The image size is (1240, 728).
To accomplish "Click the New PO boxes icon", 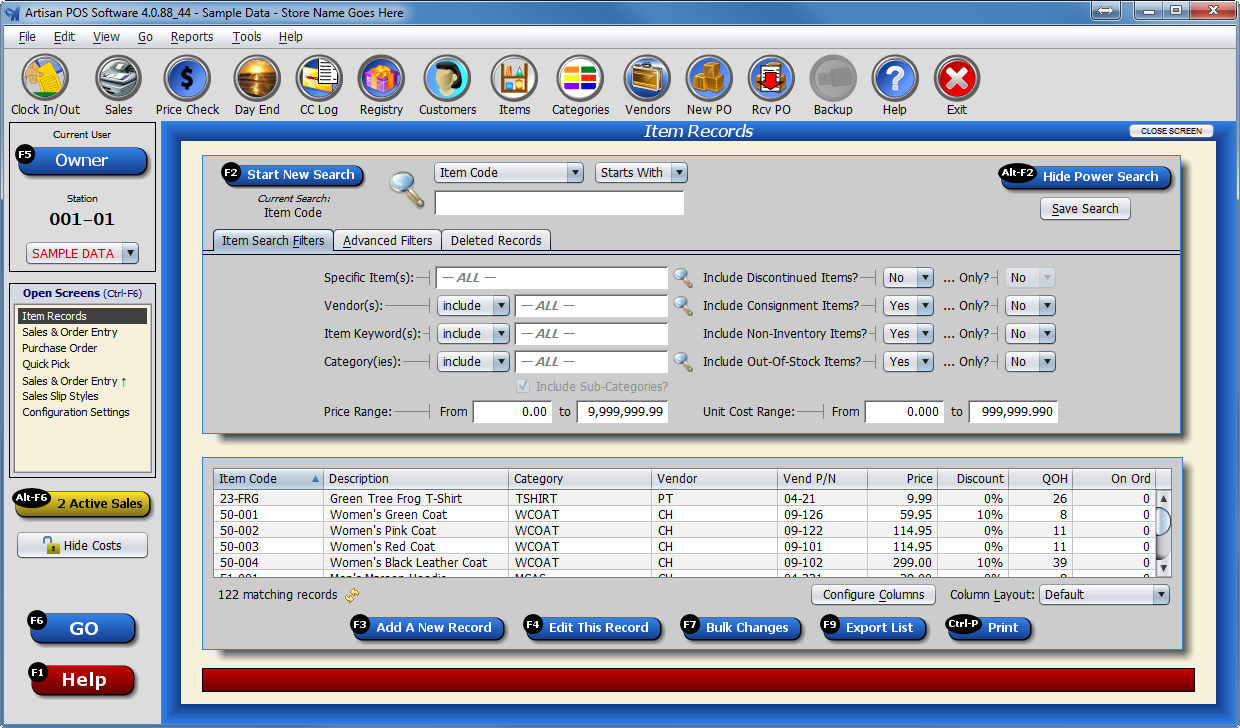I will [x=709, y=78].
